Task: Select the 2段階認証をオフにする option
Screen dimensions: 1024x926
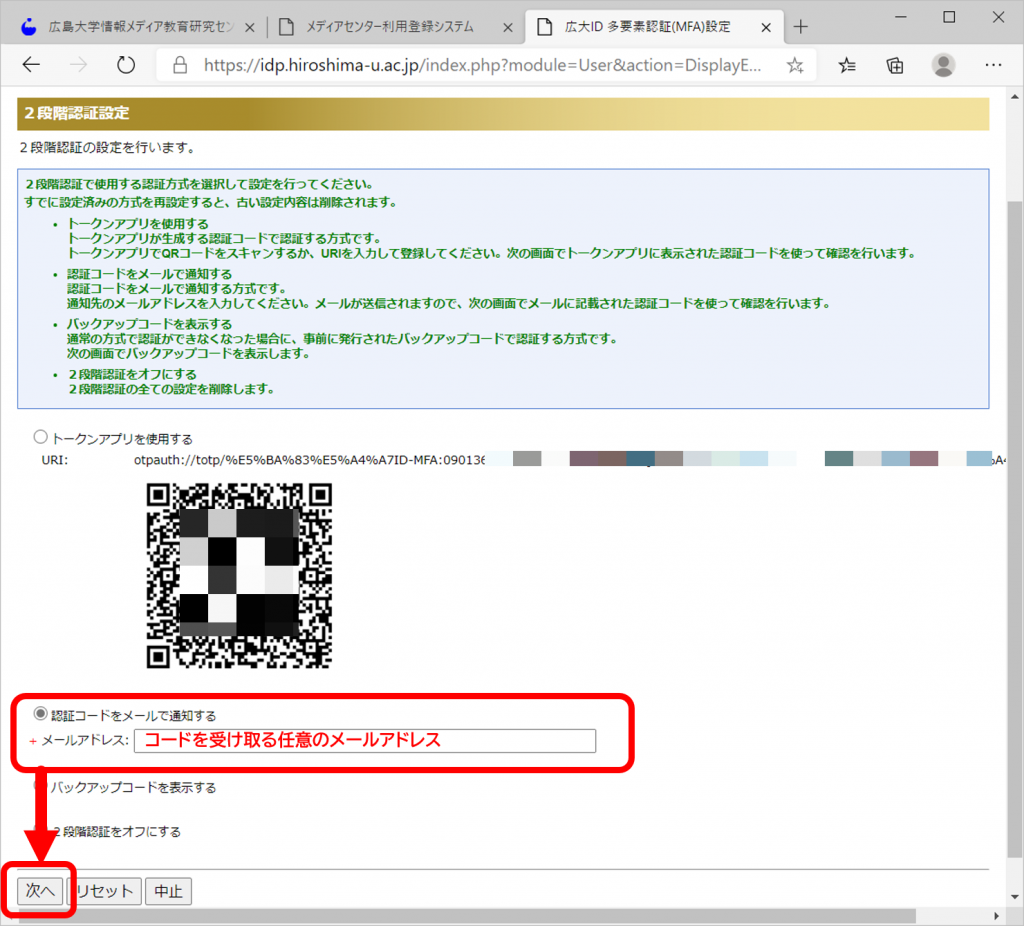Action: [x=116, y=831]
